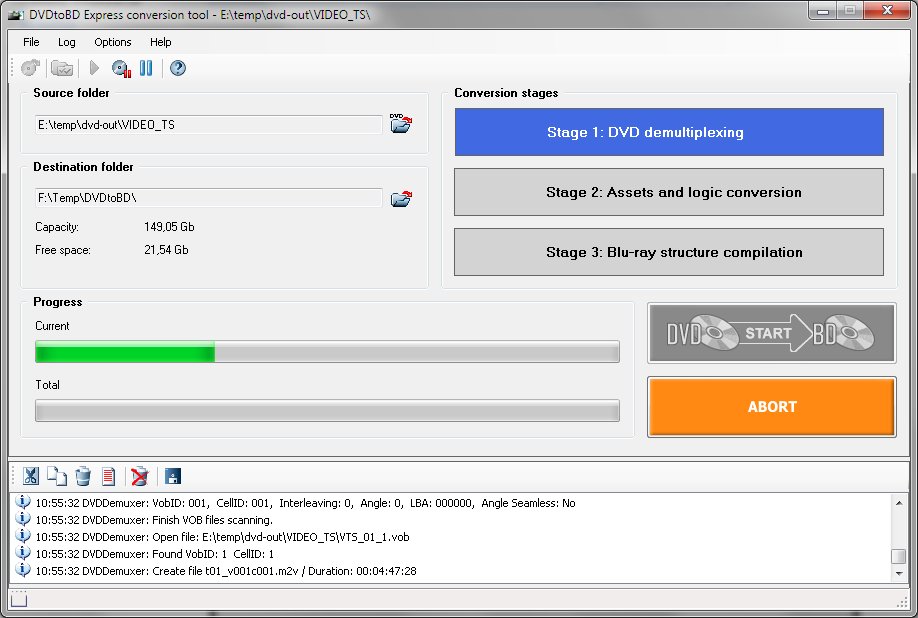Minimize the DVDtoBD window
918x618 pixels.
click(x=823, y=11)
